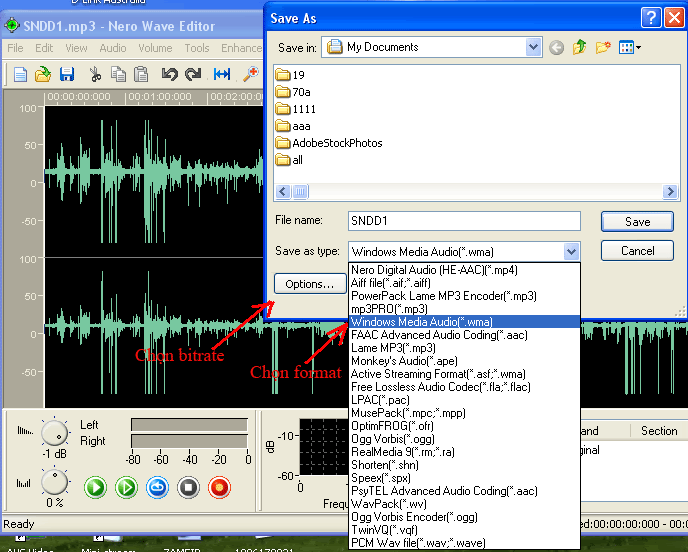Screen dimensions: 688x552
Task: Click the New file toolbar icon
Action: tap(20, 74)
